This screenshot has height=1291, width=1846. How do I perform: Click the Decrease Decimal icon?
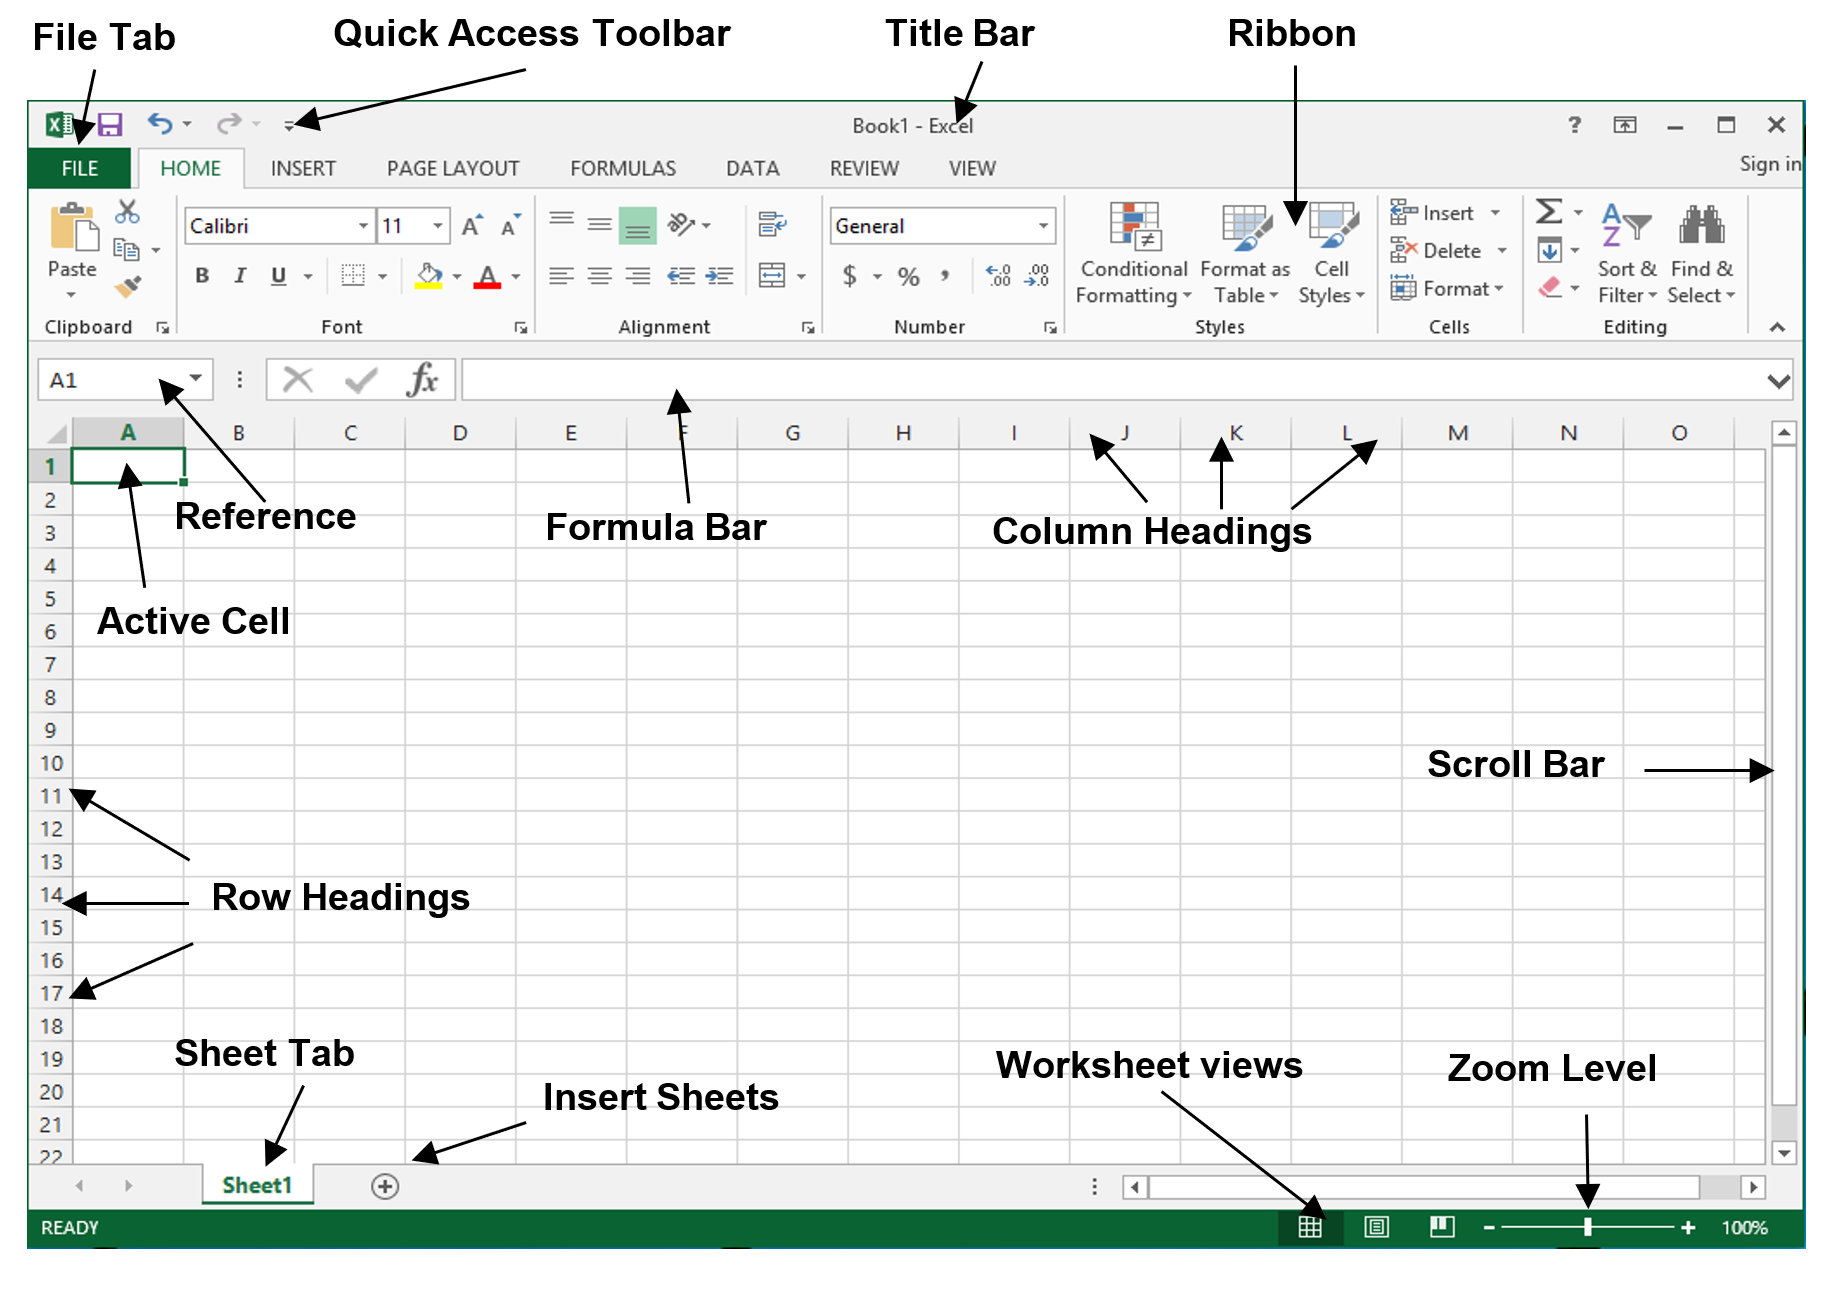coord(1037,276)
